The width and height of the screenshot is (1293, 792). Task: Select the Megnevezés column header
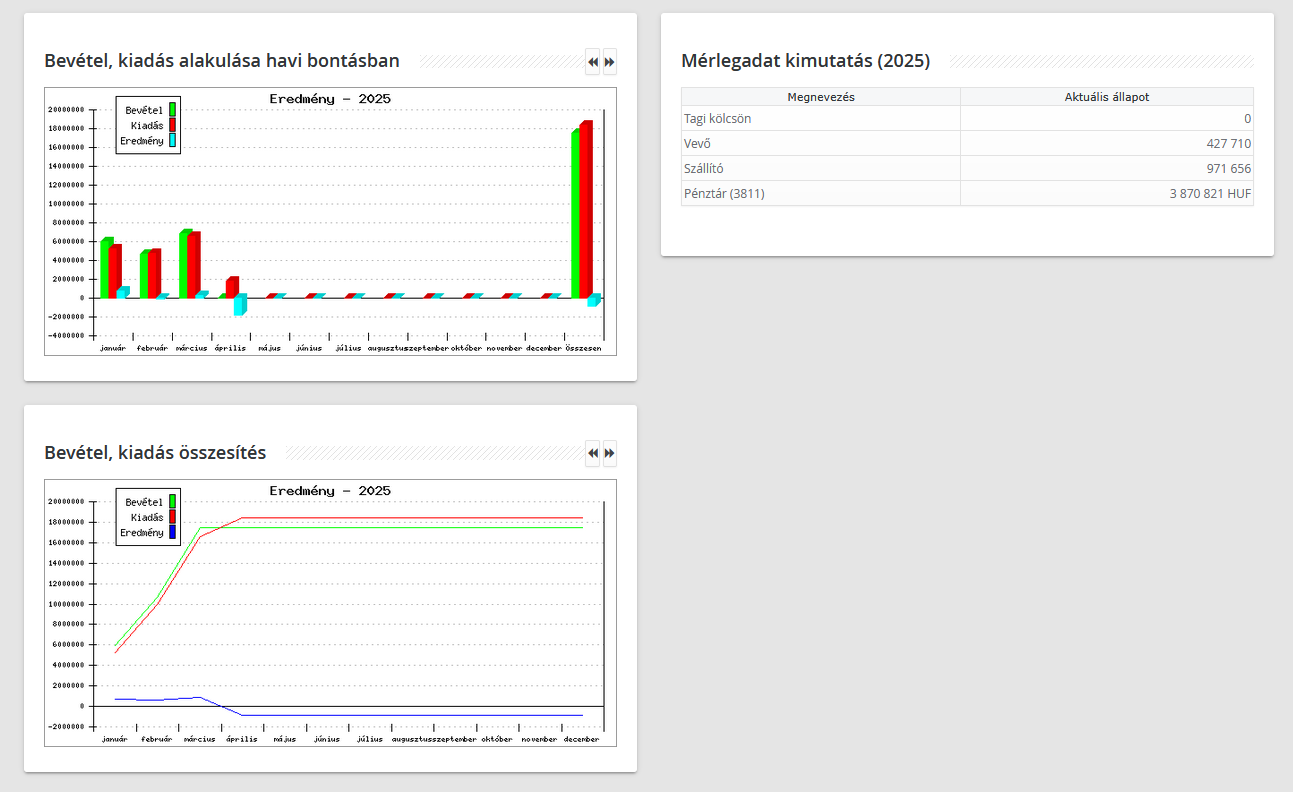[x=820, y=97]
